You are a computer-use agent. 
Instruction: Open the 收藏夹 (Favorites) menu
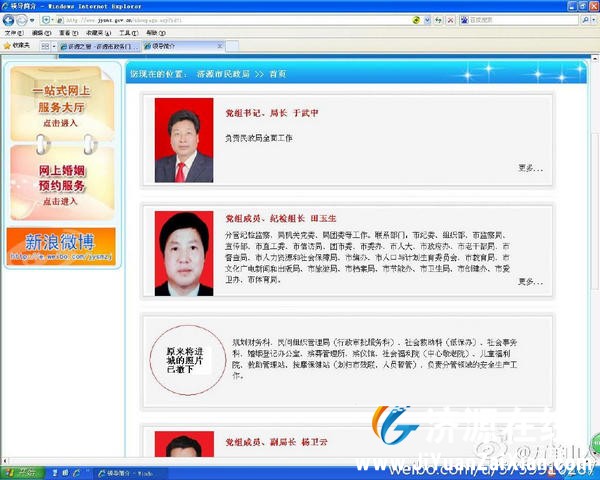[x=98, y=33]
